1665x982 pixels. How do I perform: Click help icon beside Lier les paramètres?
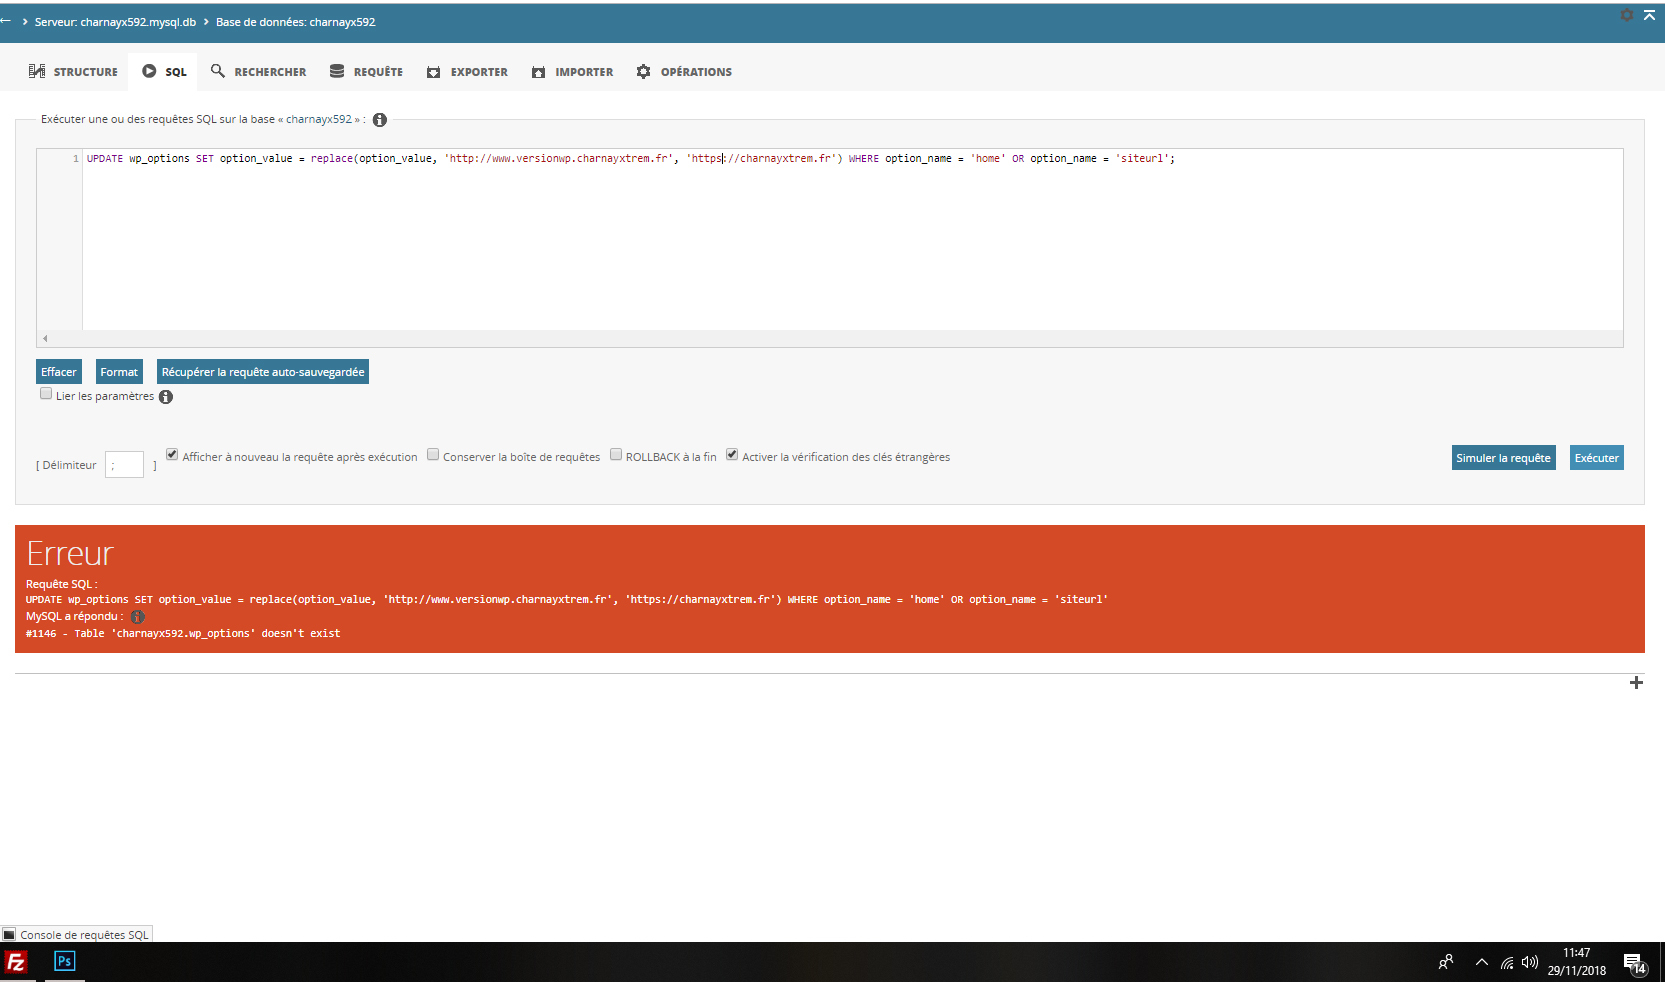point(166,397)
